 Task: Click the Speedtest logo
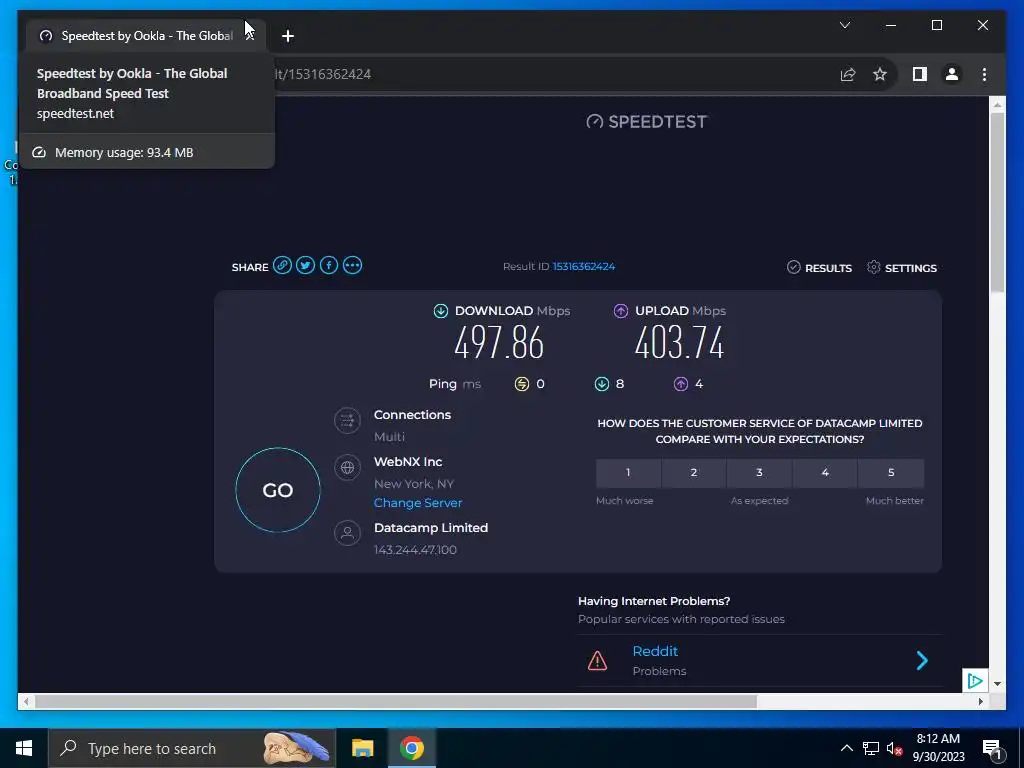647,121
